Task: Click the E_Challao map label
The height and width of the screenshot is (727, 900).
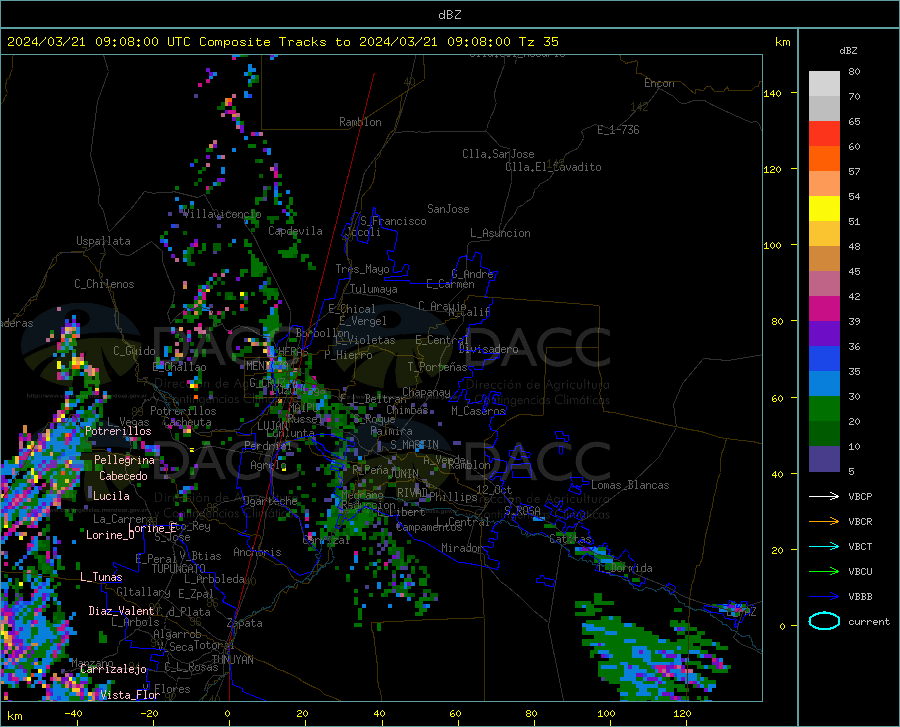Action: 179,367
